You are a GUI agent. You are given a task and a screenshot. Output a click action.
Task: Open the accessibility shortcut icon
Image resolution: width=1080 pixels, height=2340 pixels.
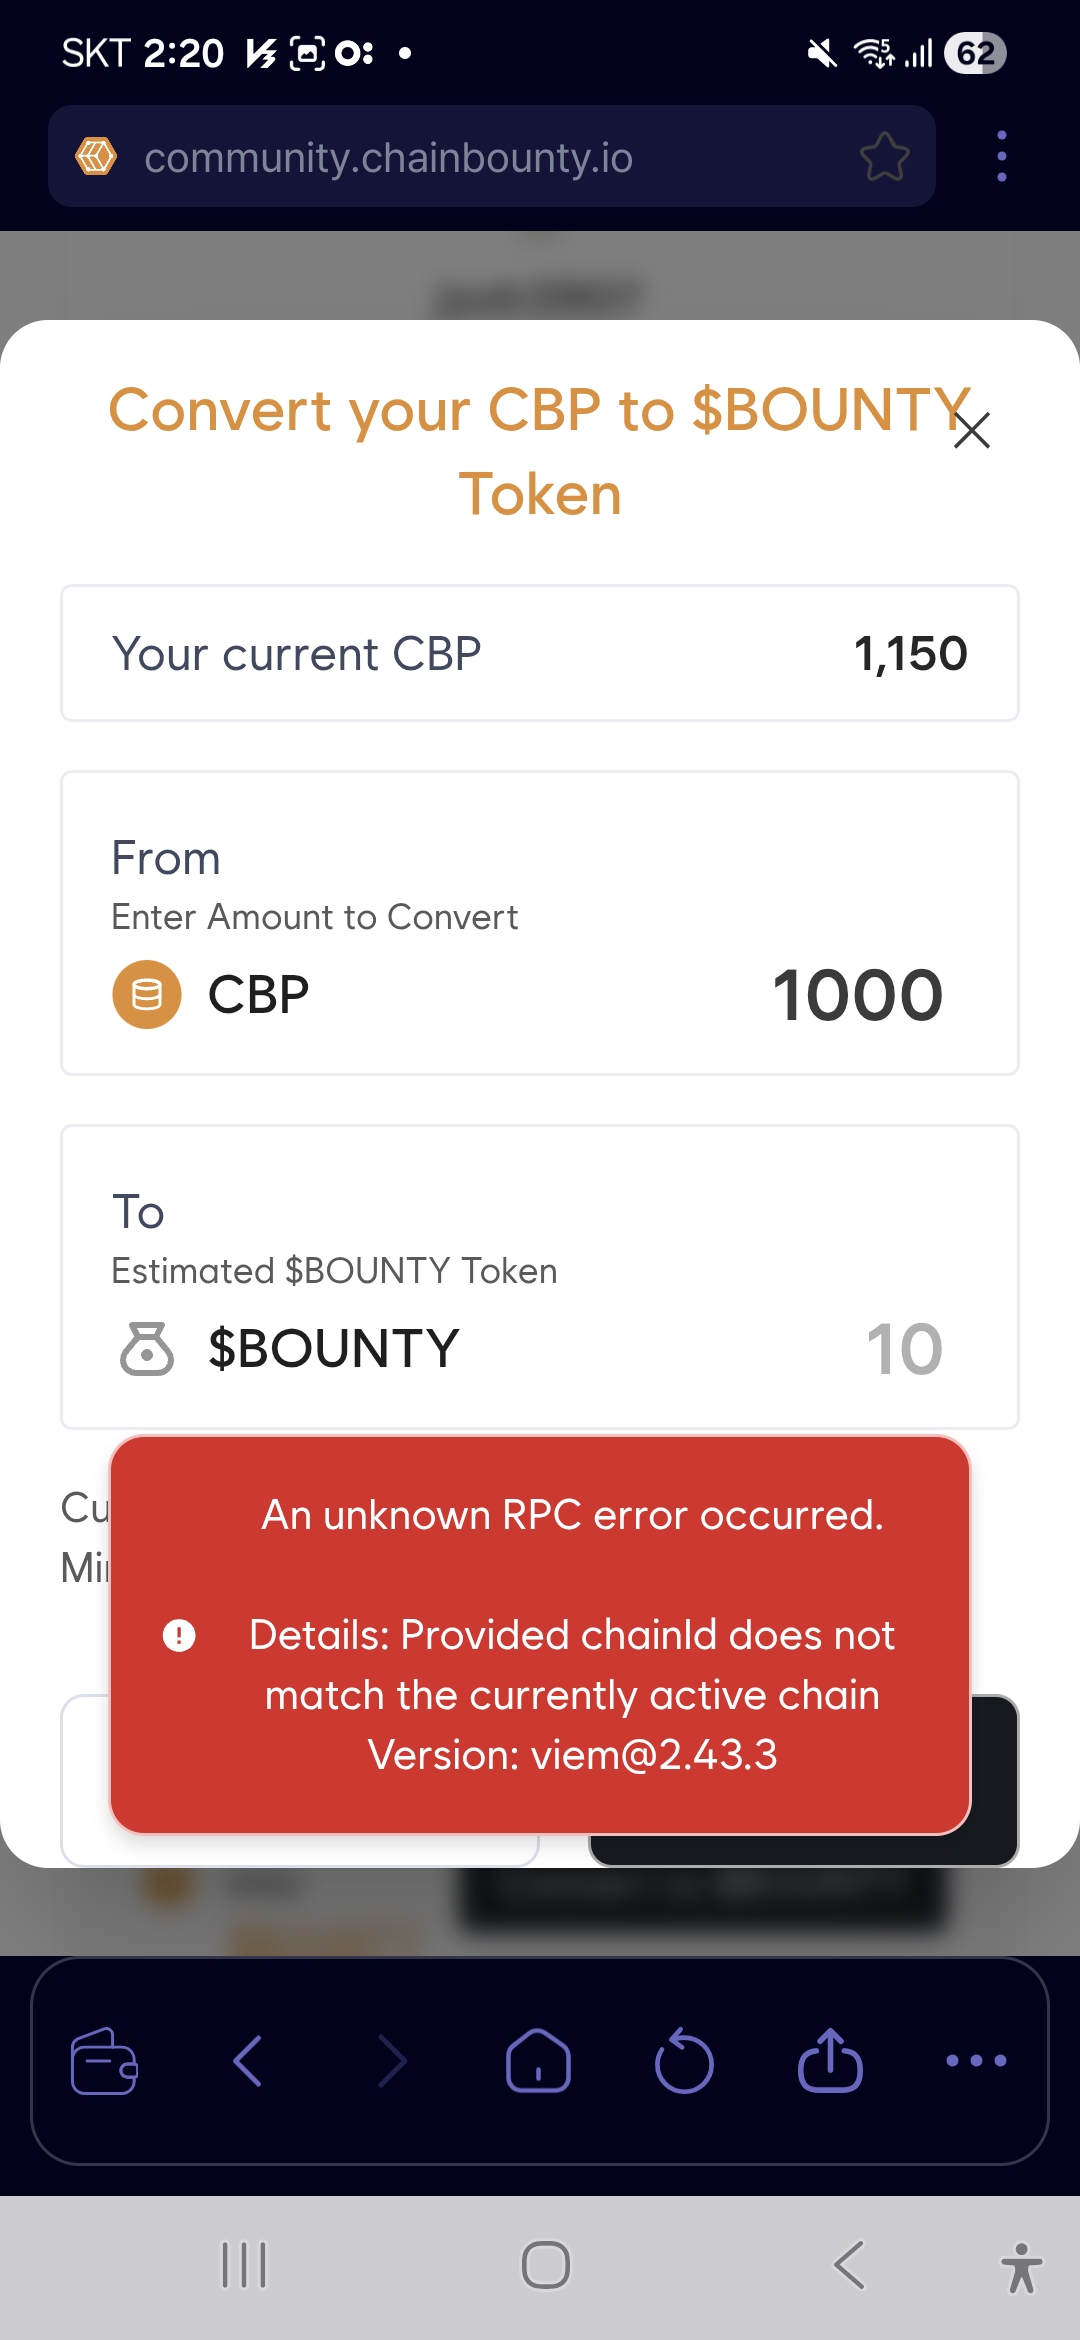(x=1021, y=2267)
